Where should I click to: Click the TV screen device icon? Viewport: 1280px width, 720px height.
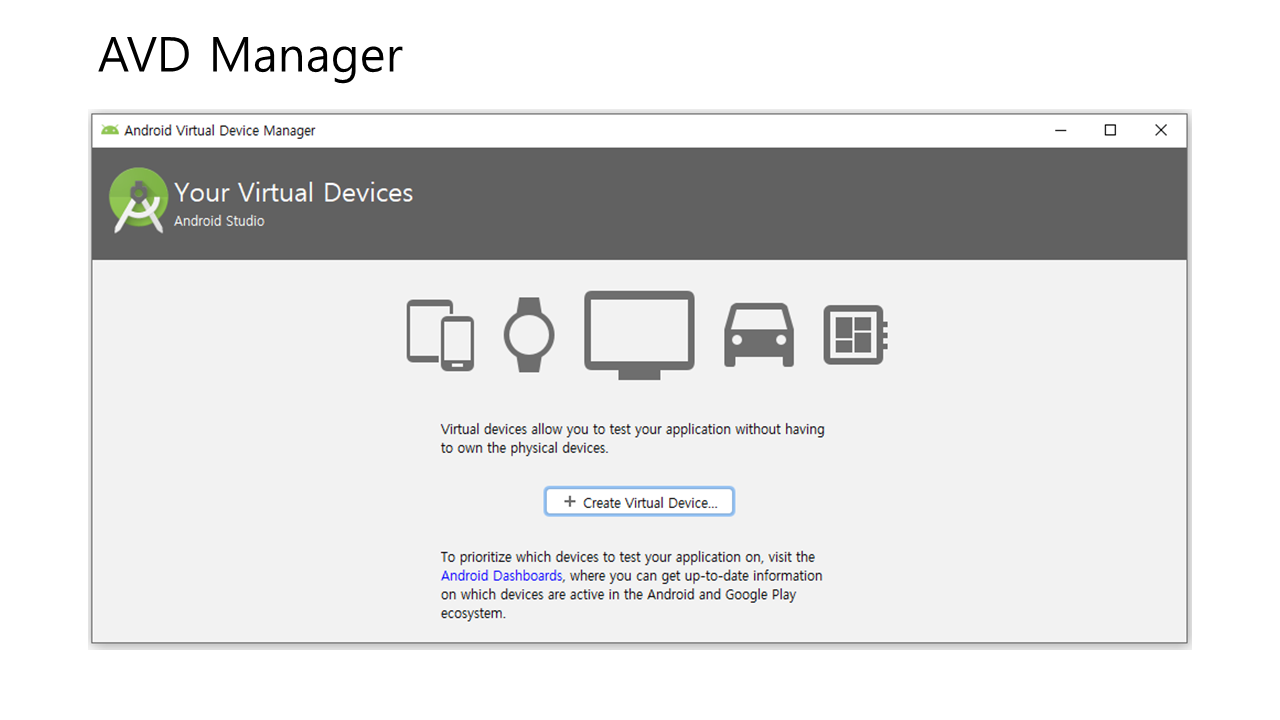click(639, 335)
